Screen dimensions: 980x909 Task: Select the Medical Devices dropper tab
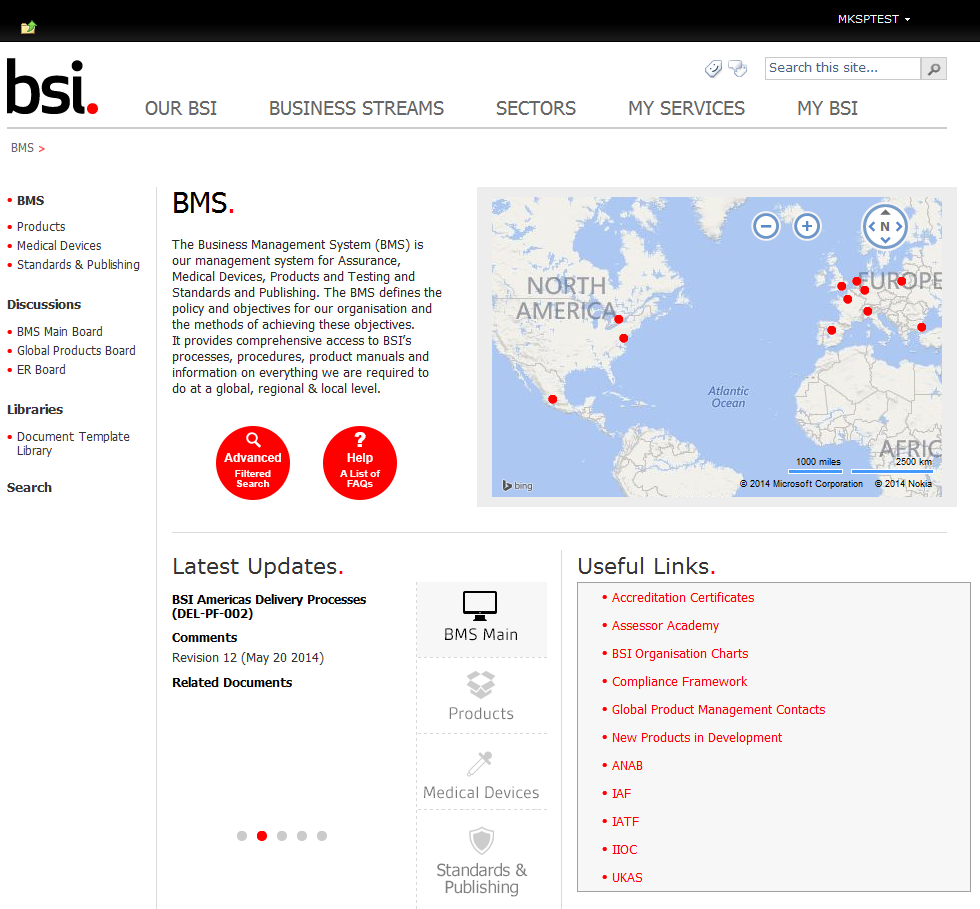pos(481,773)
